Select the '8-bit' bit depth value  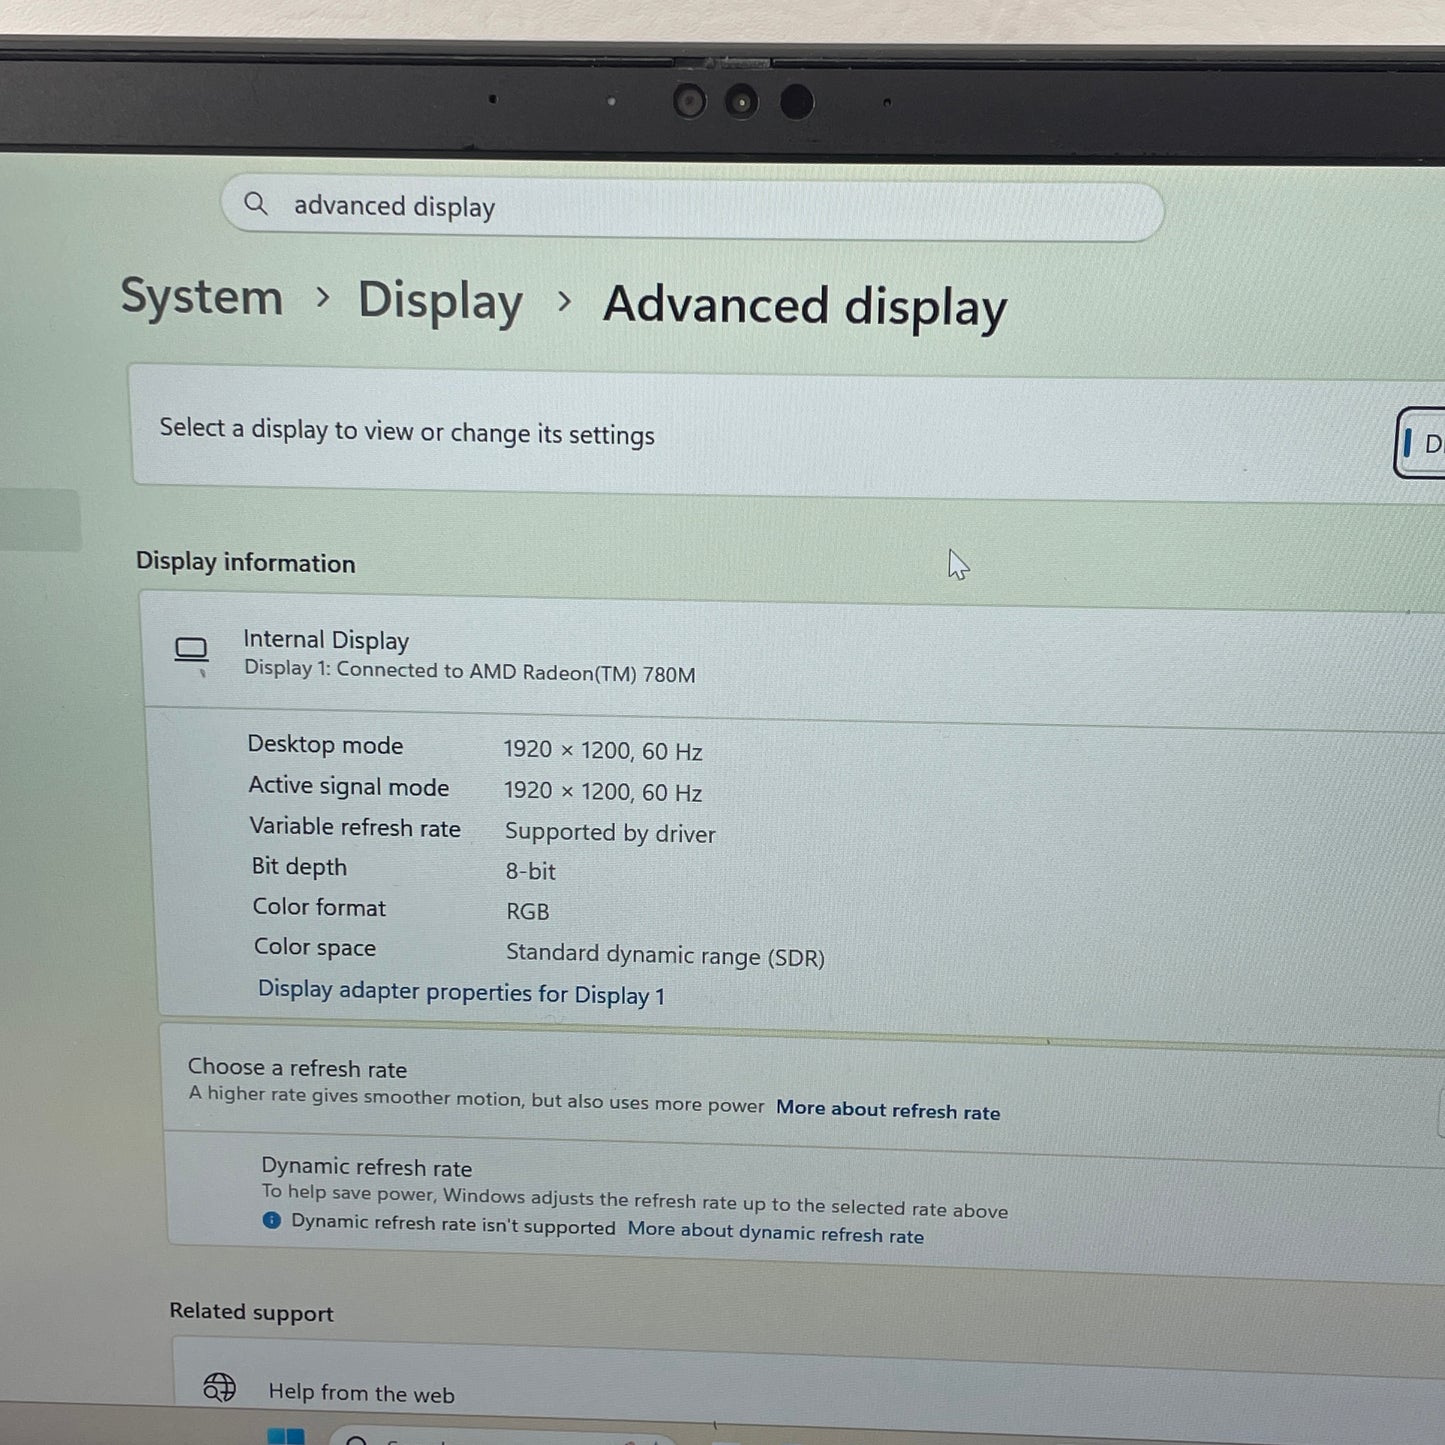[x=530, y=871]
